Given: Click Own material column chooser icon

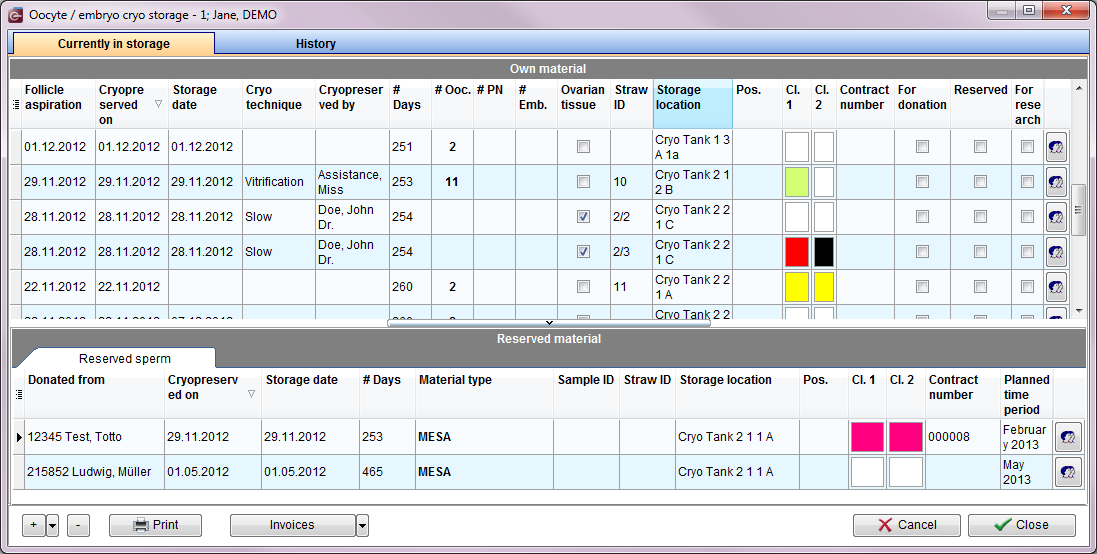Looking at the screenshot, I should coord(16,104).
